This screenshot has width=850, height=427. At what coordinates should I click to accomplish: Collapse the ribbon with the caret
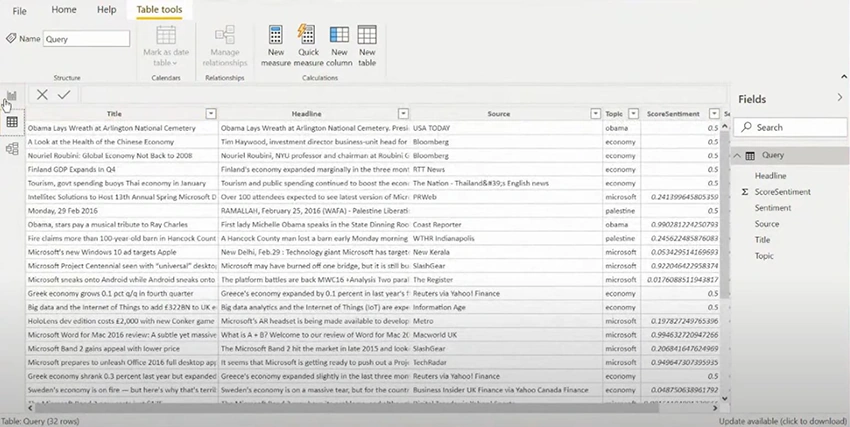pos(843,77)
